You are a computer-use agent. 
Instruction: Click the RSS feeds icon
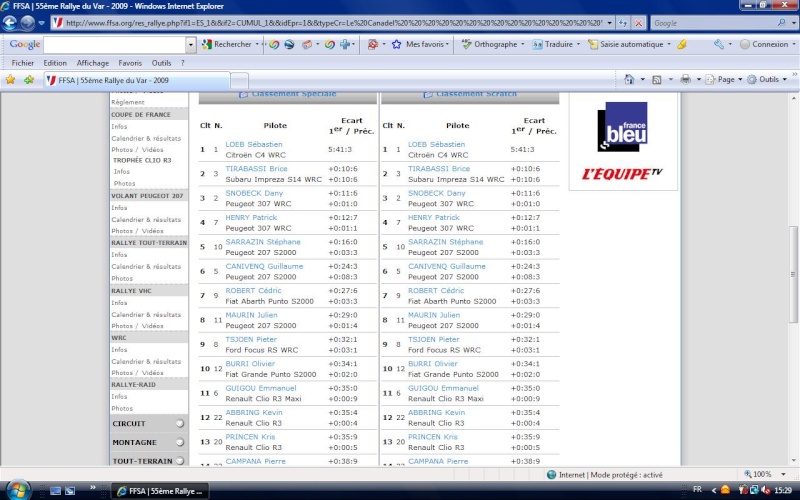click(x=657, y=79)
